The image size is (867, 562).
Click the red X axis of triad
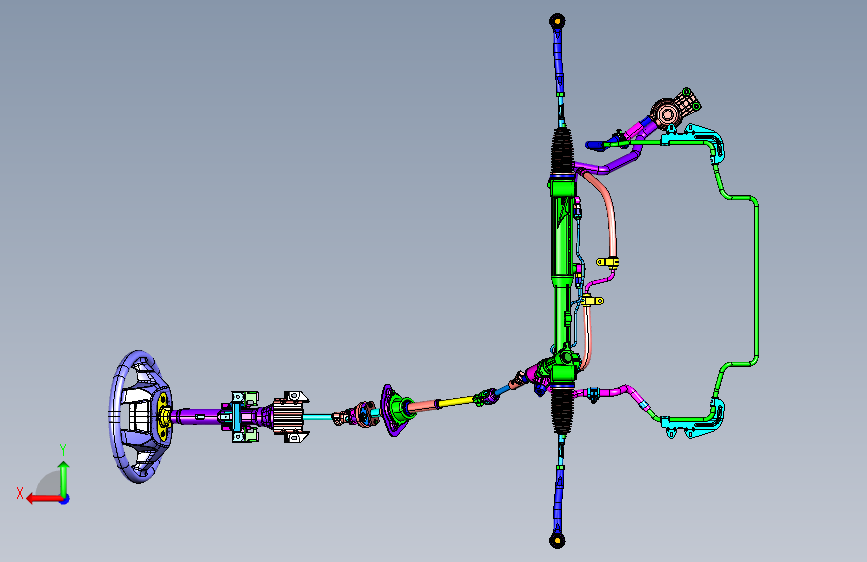tap(43, 499)
